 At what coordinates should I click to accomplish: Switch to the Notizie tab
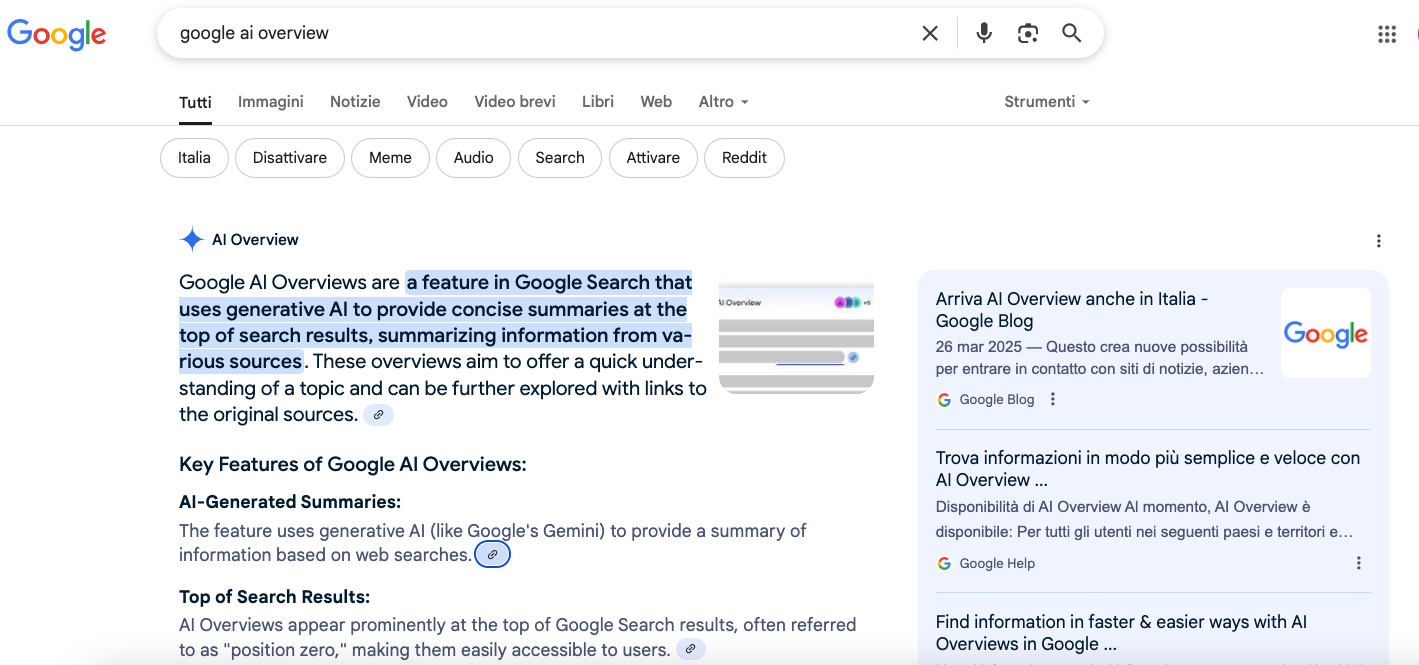355,102
